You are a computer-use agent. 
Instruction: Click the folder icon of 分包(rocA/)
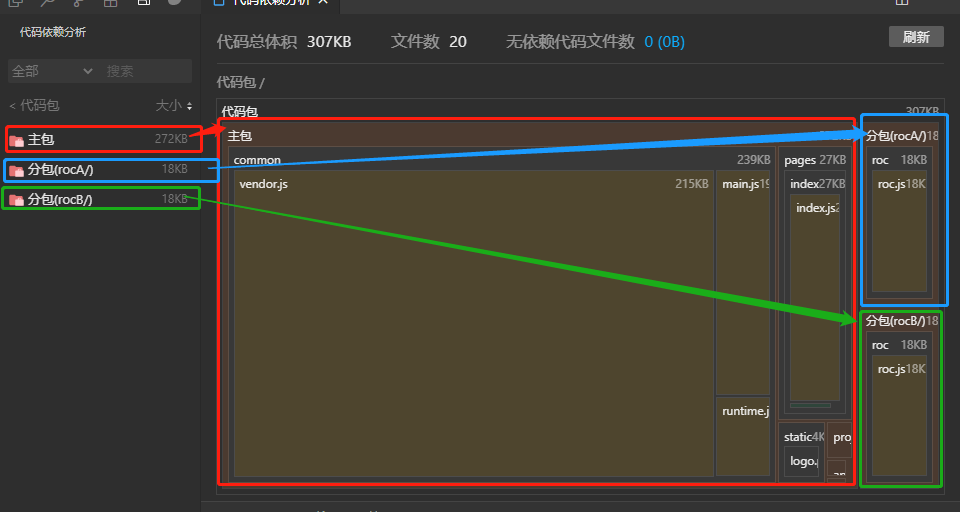16,170
